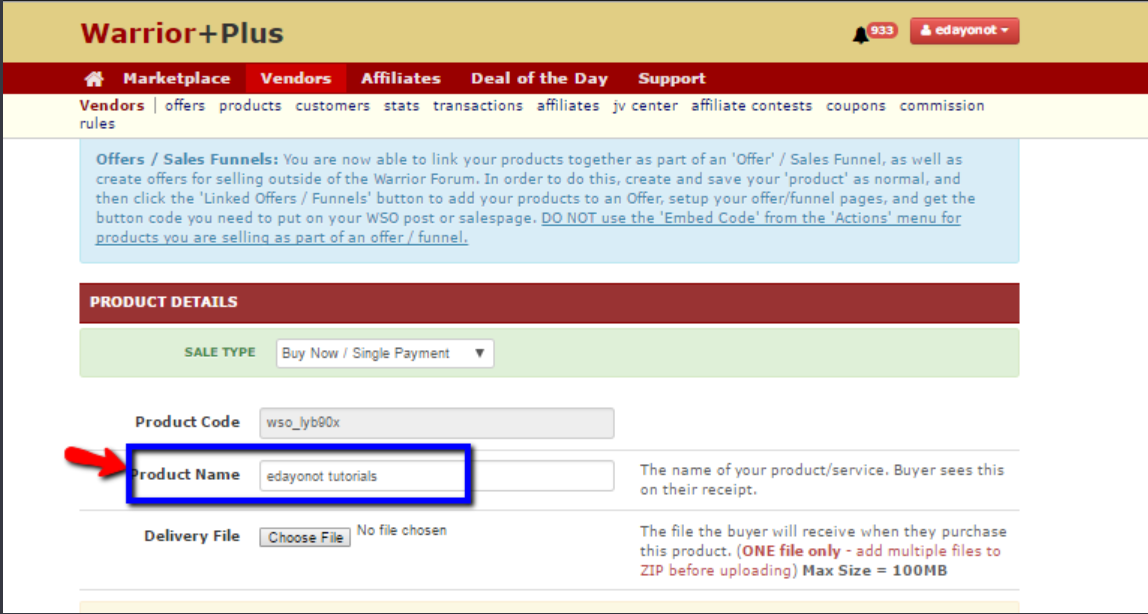Select the Vendors main tab
The height and width of the screenshot is (614, 1148).
point(296,78)
